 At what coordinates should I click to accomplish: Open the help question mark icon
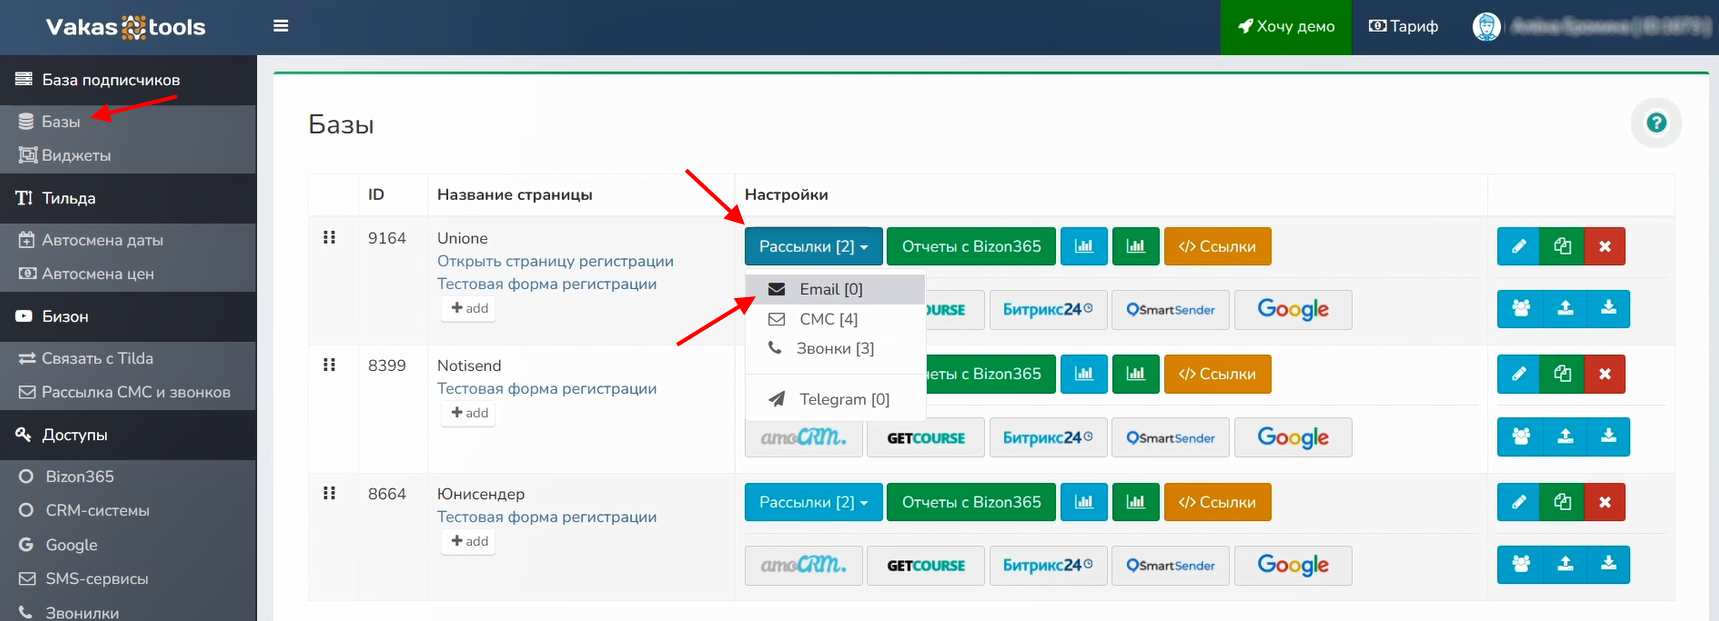pyautogui.click(x=1656, y=123)
